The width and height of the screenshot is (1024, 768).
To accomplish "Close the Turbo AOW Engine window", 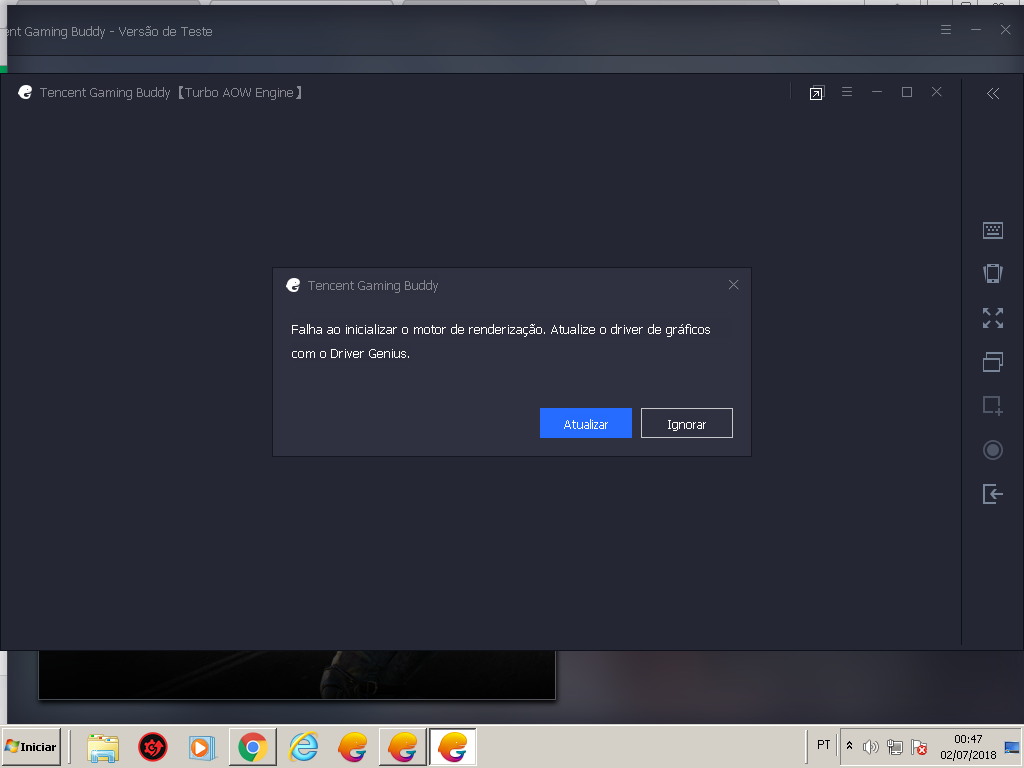I will (936, 92).
